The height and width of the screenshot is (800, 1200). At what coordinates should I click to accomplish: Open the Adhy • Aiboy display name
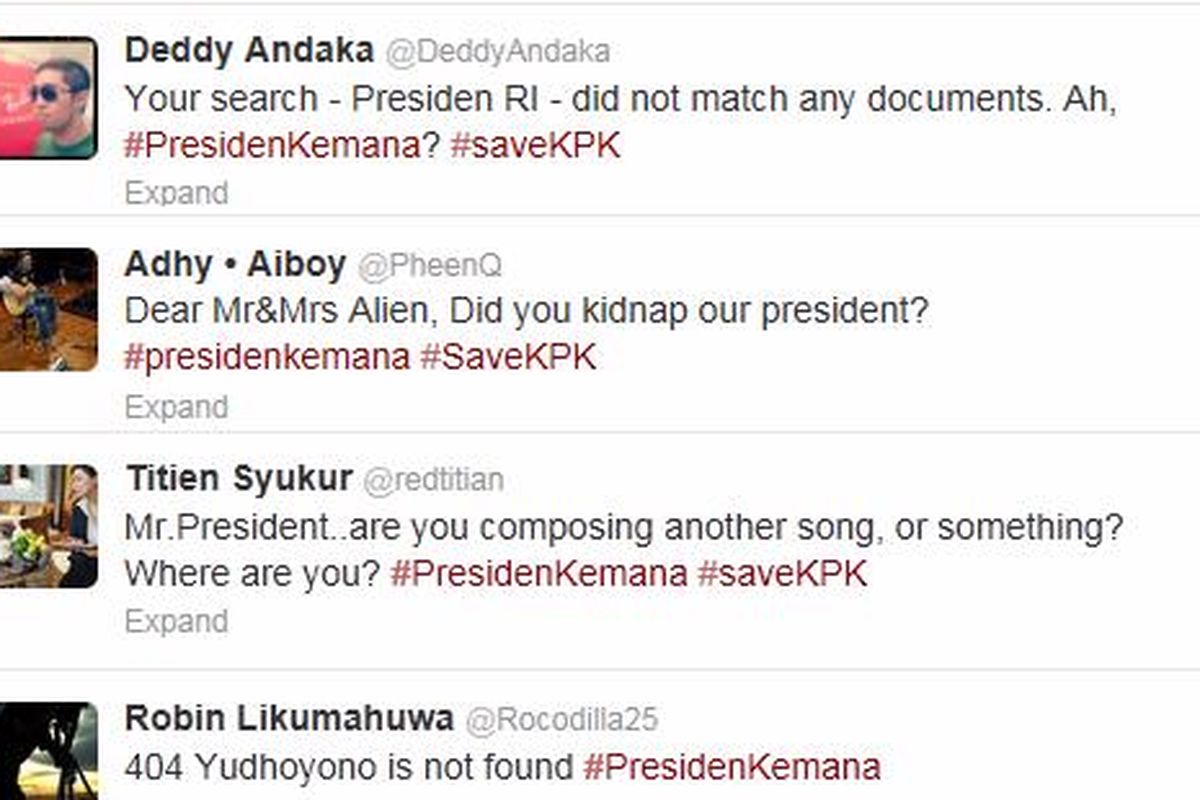click(x=235, y=265)
